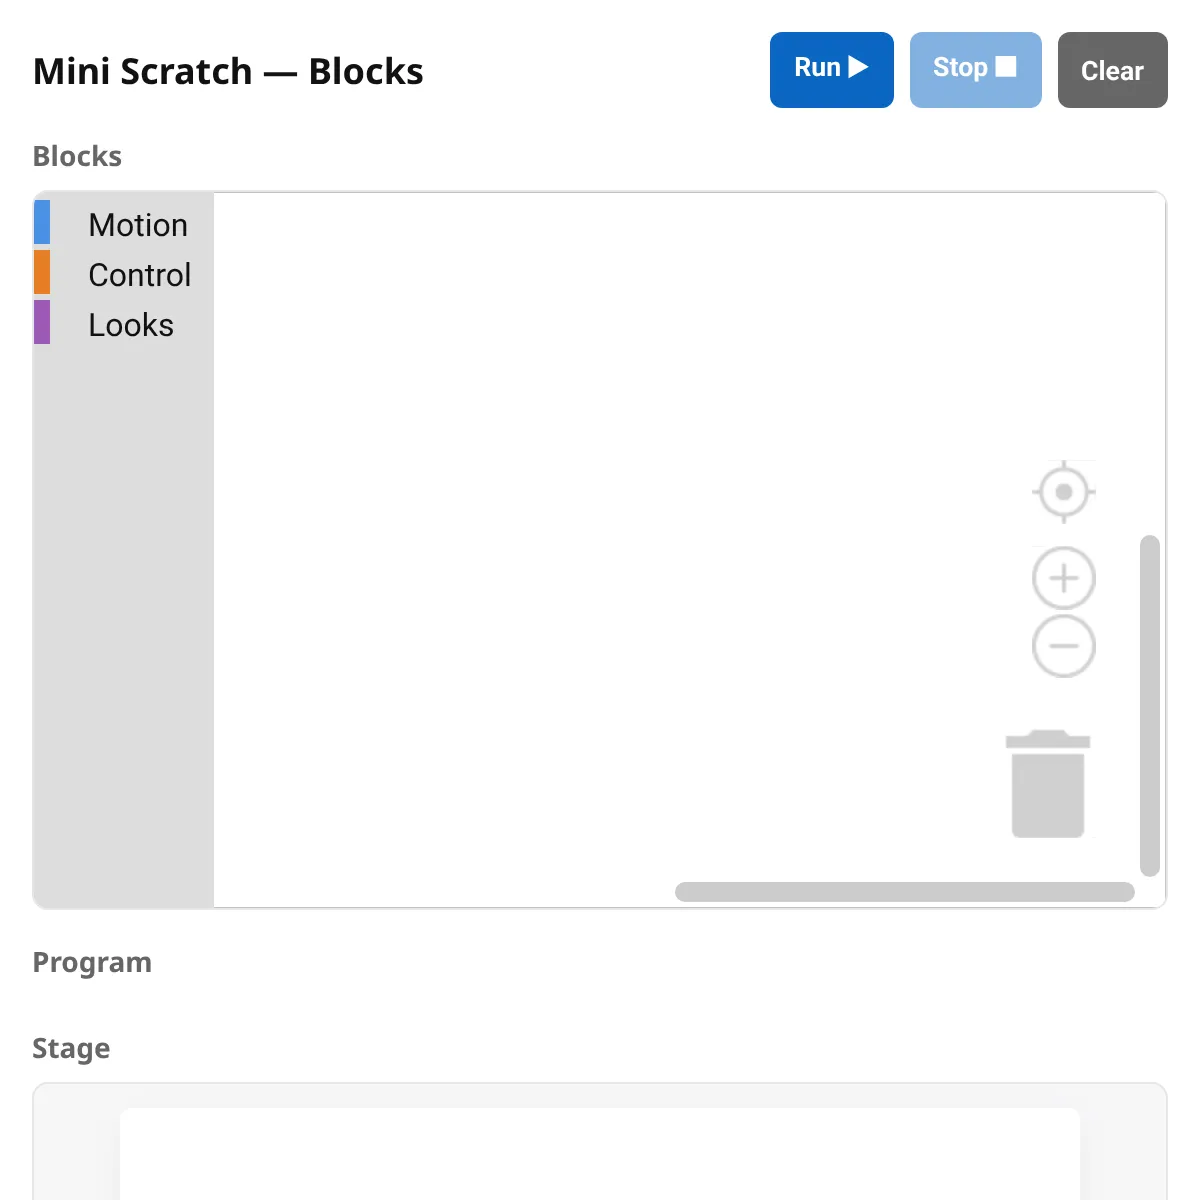This screenshot has width=1200, height=1200.
Task: Click the orange Control color swatch
Action: (42, 272)
